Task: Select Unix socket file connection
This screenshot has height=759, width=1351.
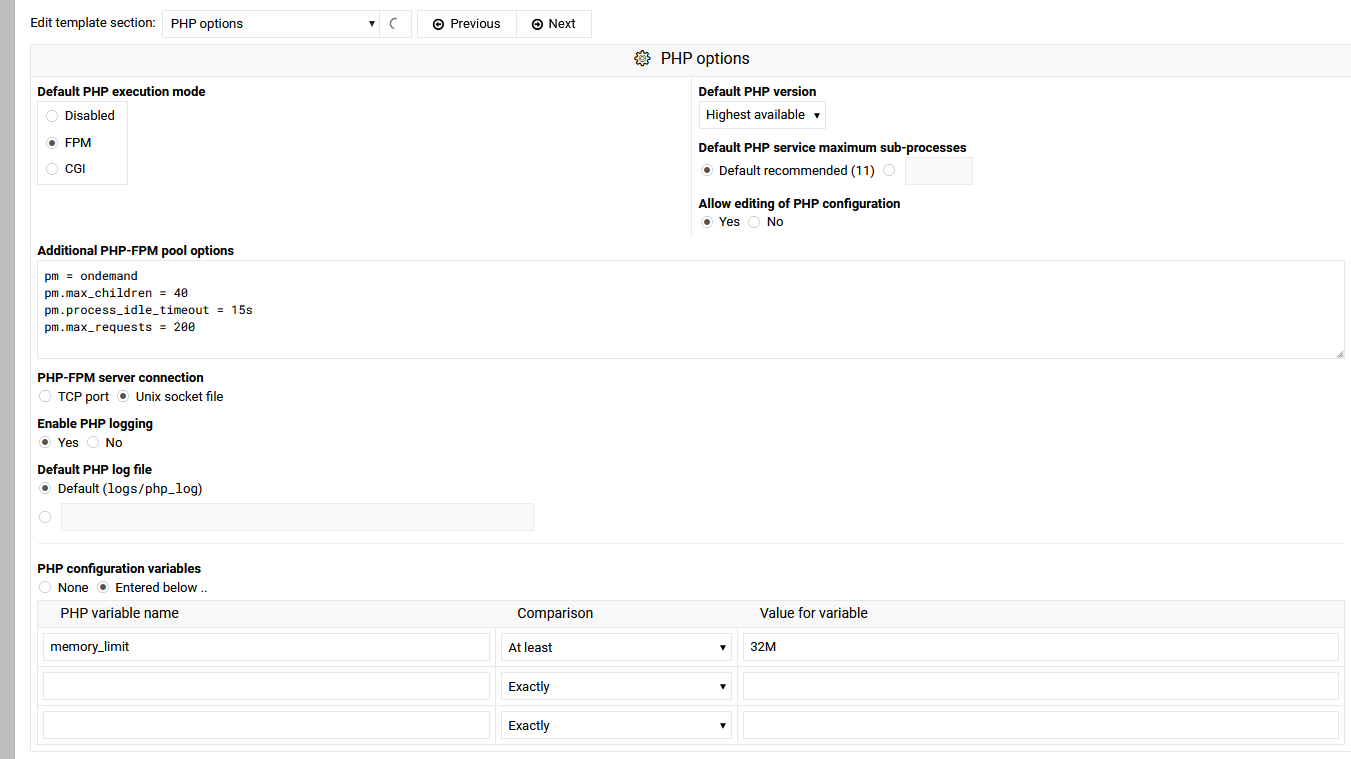Action: [123, 397]
